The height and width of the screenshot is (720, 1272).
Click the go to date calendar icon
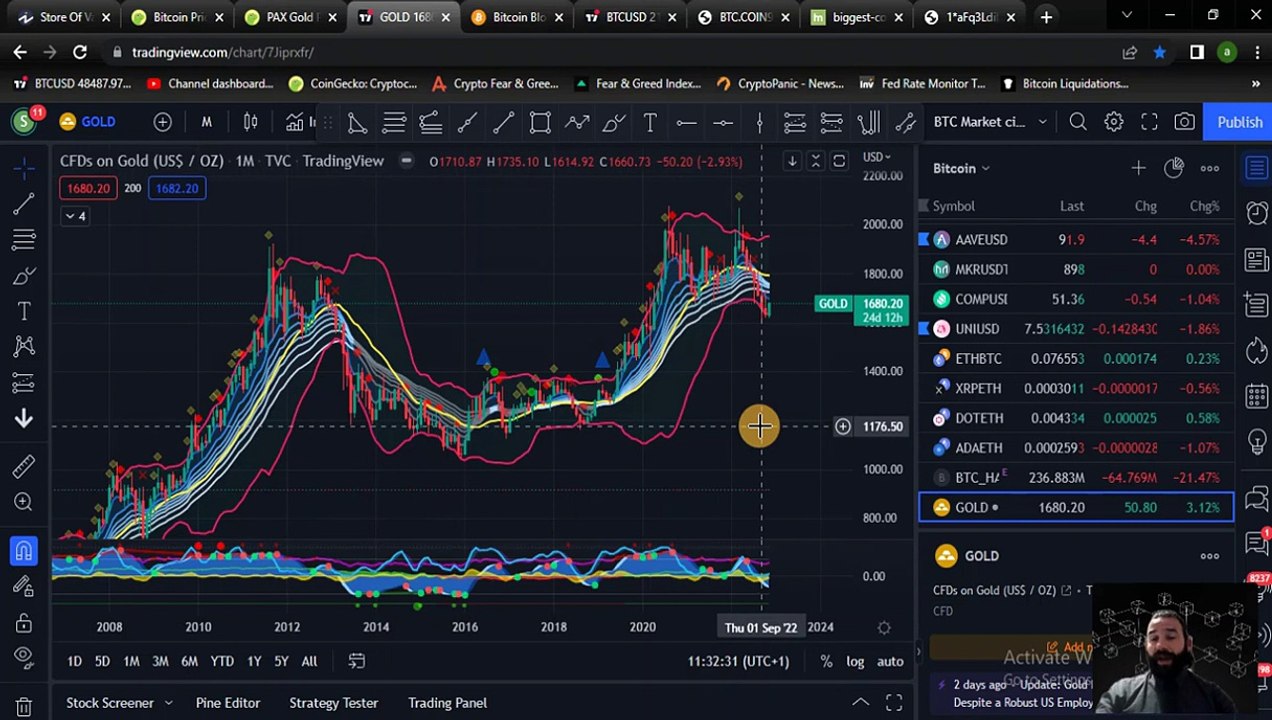click(356, 661)
